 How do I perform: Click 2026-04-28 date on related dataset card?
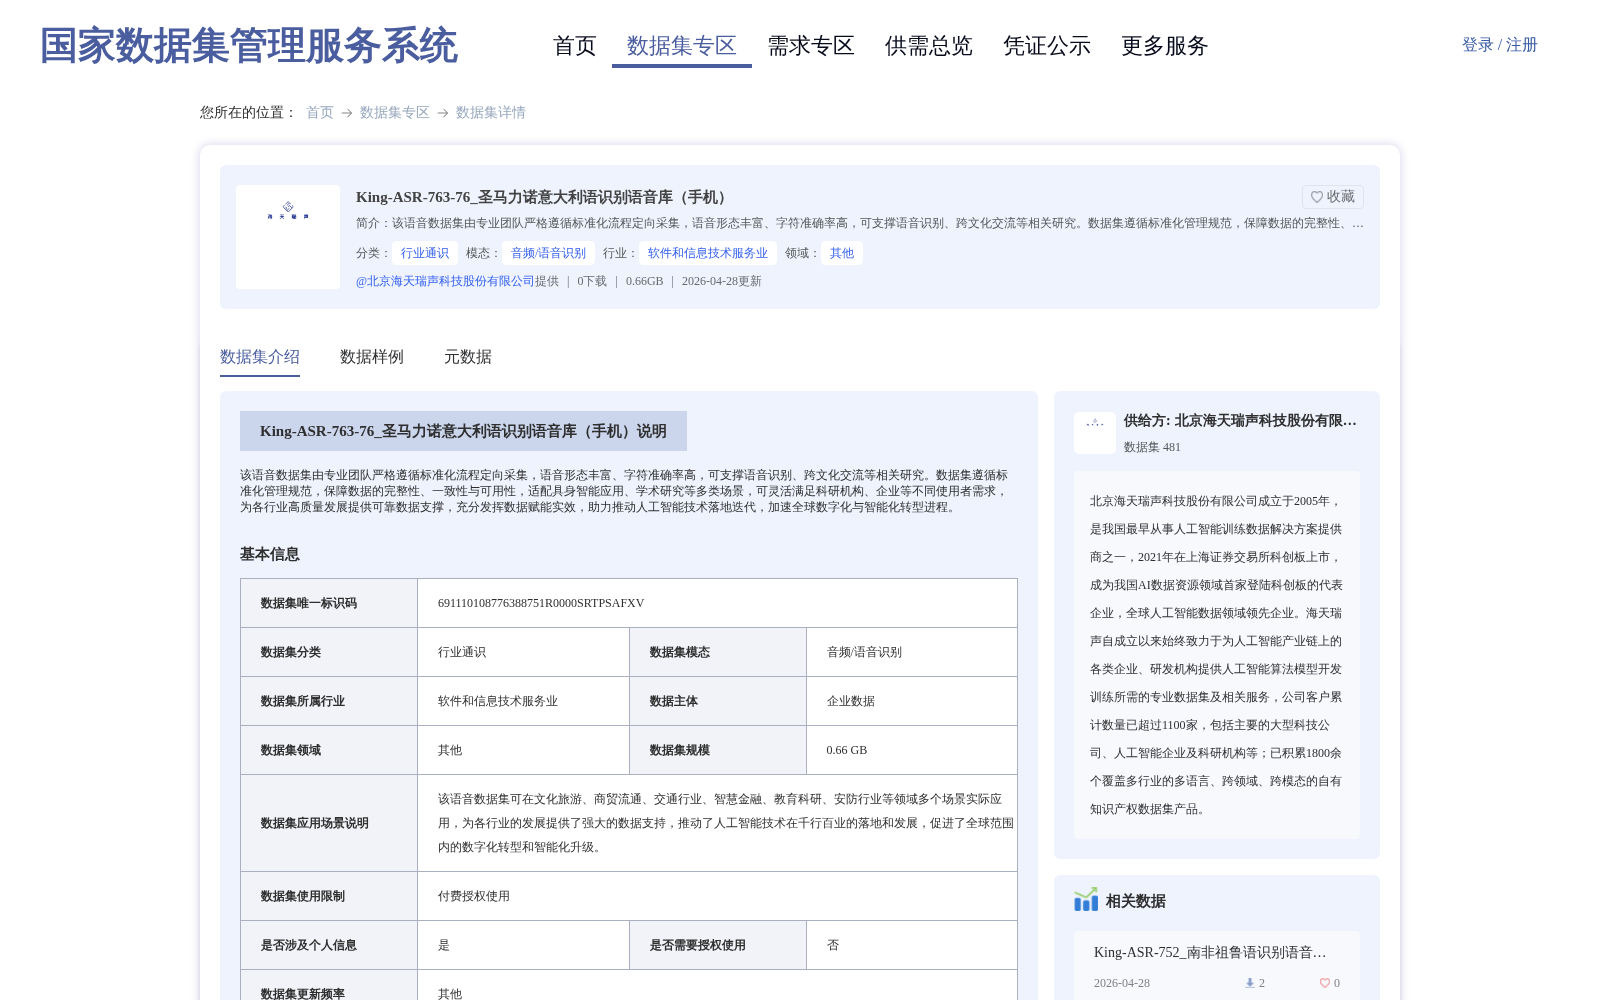pos(1122,983)
